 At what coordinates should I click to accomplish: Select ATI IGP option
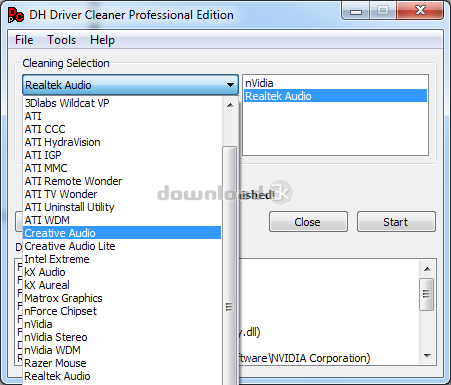pos(122,155)
